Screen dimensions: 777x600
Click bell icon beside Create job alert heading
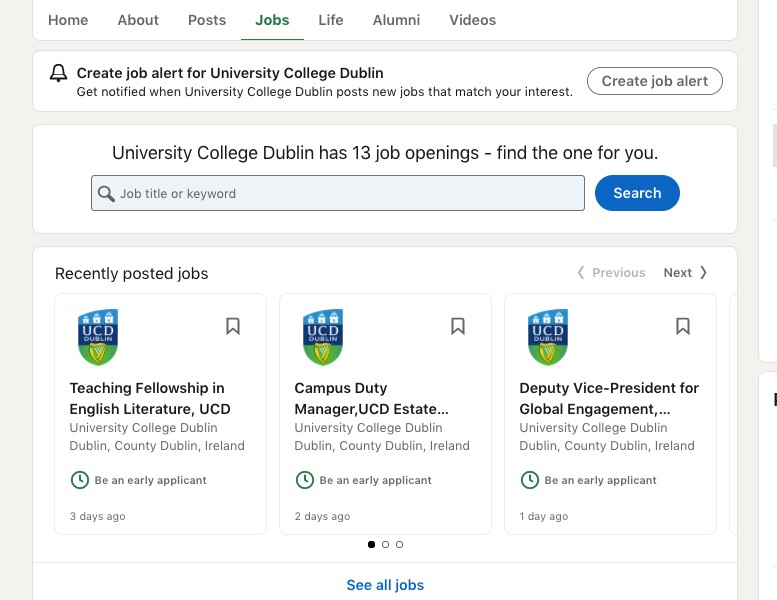[x=59, y=73]
